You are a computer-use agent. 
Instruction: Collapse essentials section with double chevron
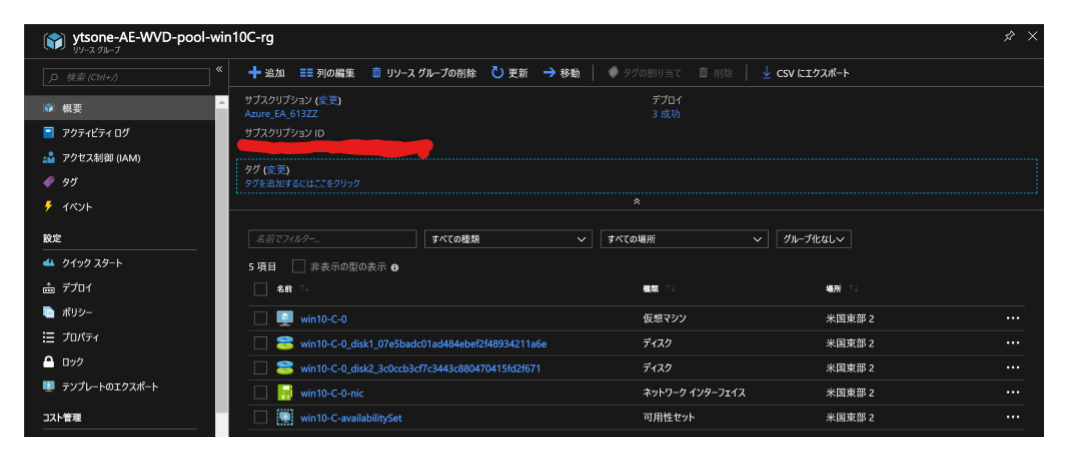(636, 201)
